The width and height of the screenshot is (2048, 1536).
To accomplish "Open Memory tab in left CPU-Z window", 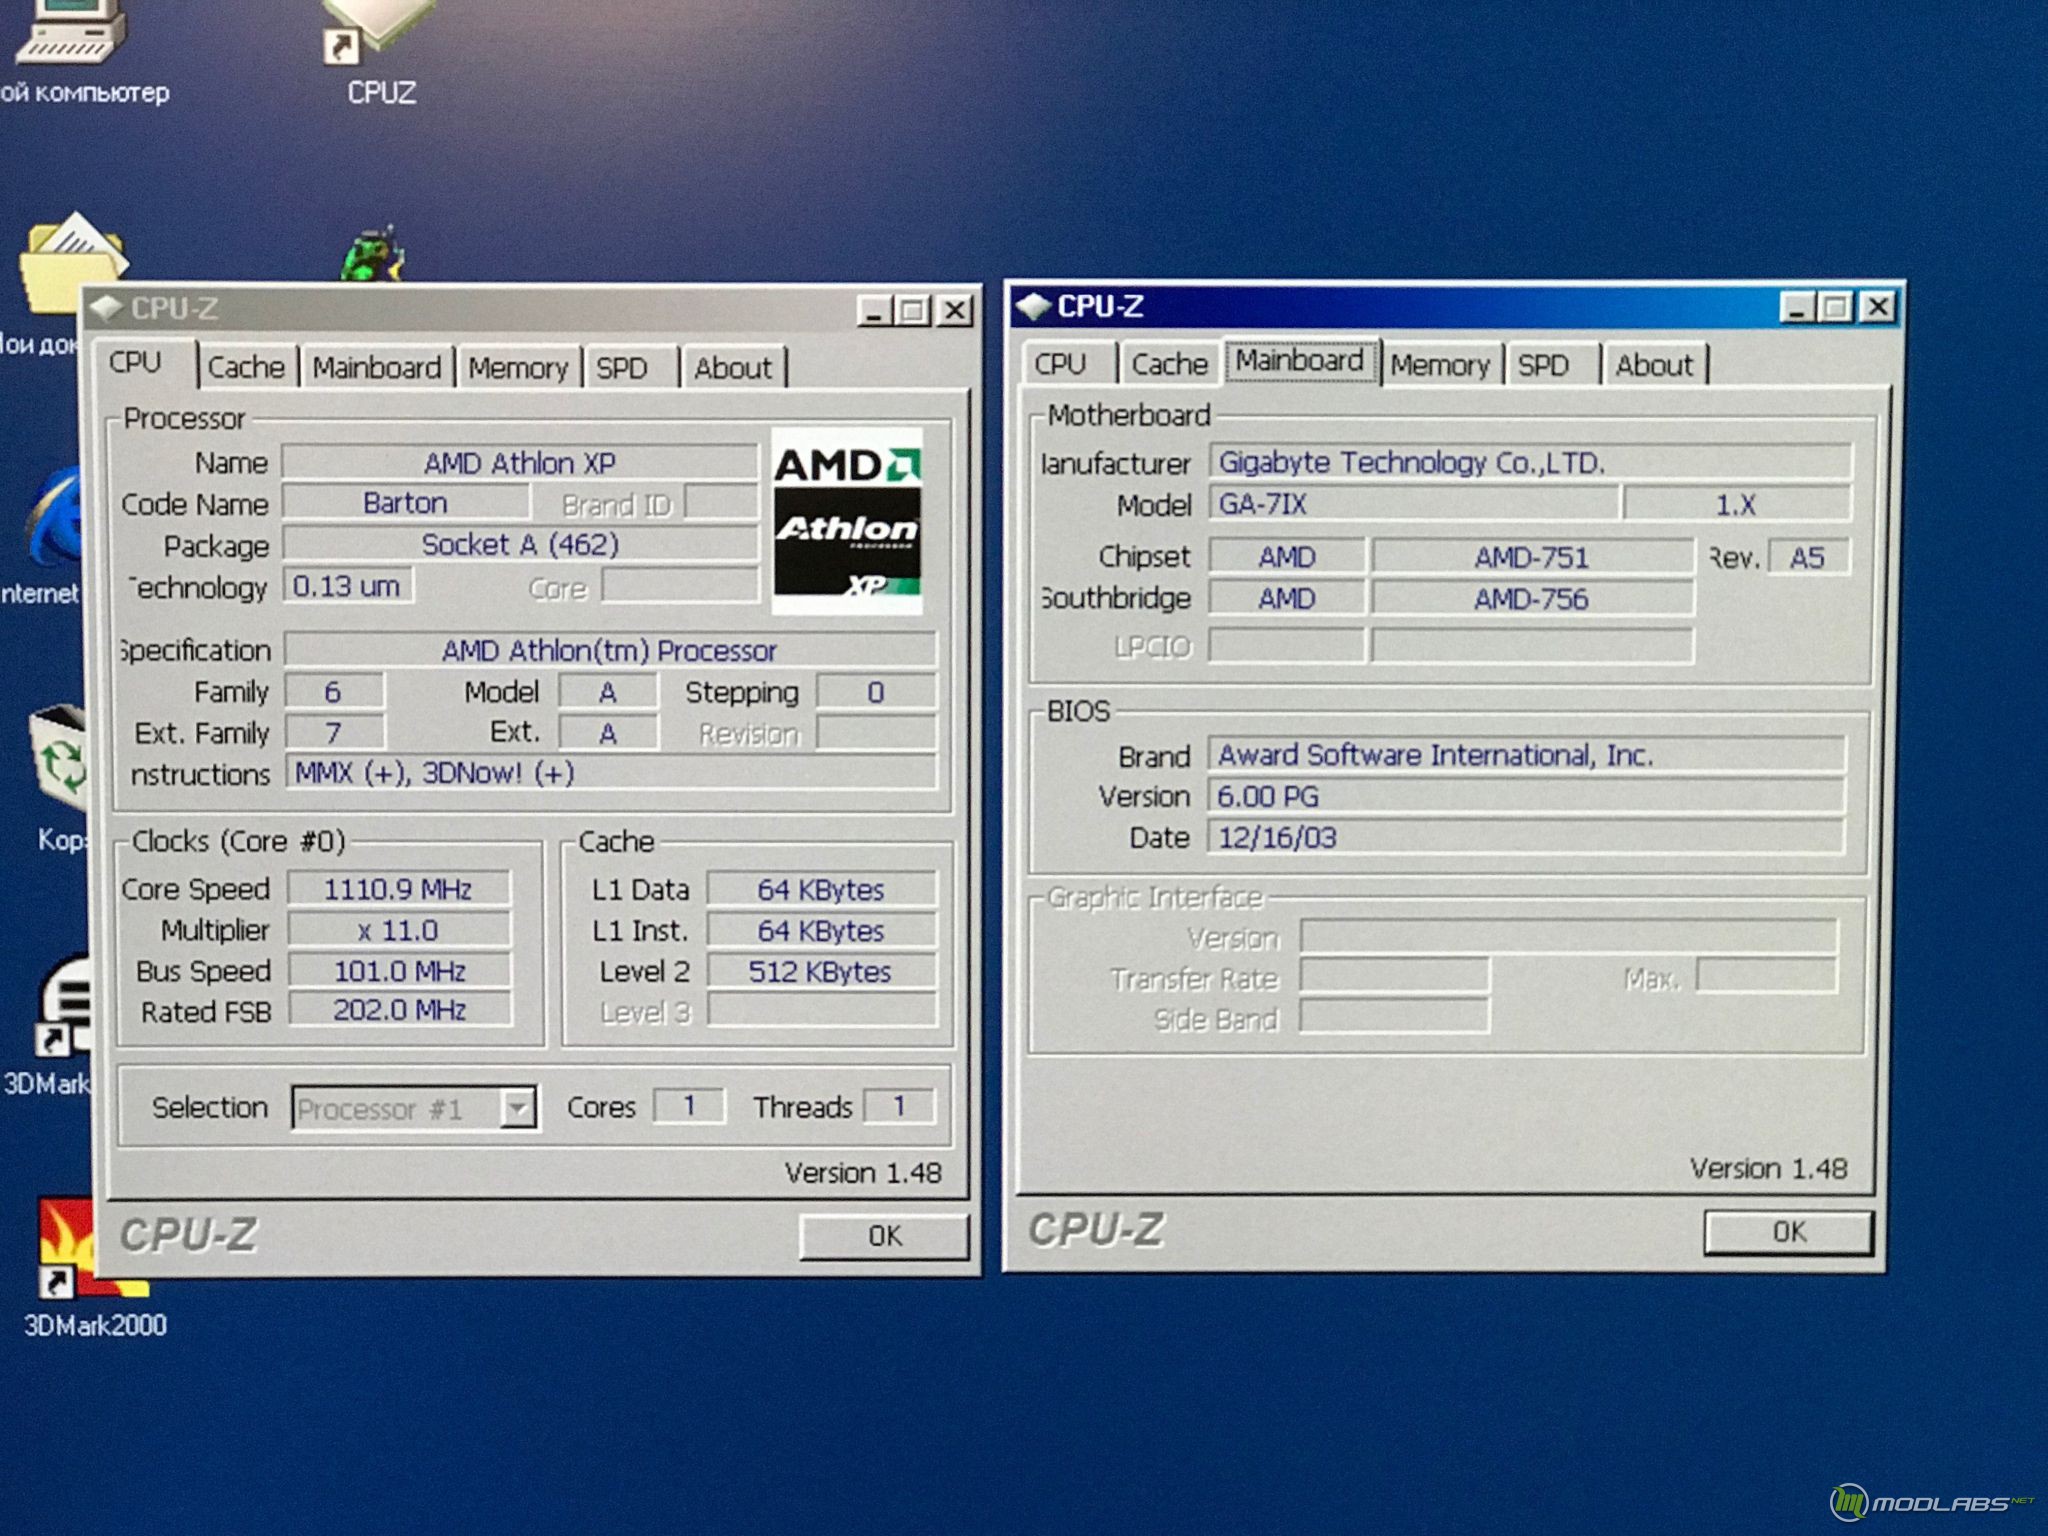I will 518,367.
